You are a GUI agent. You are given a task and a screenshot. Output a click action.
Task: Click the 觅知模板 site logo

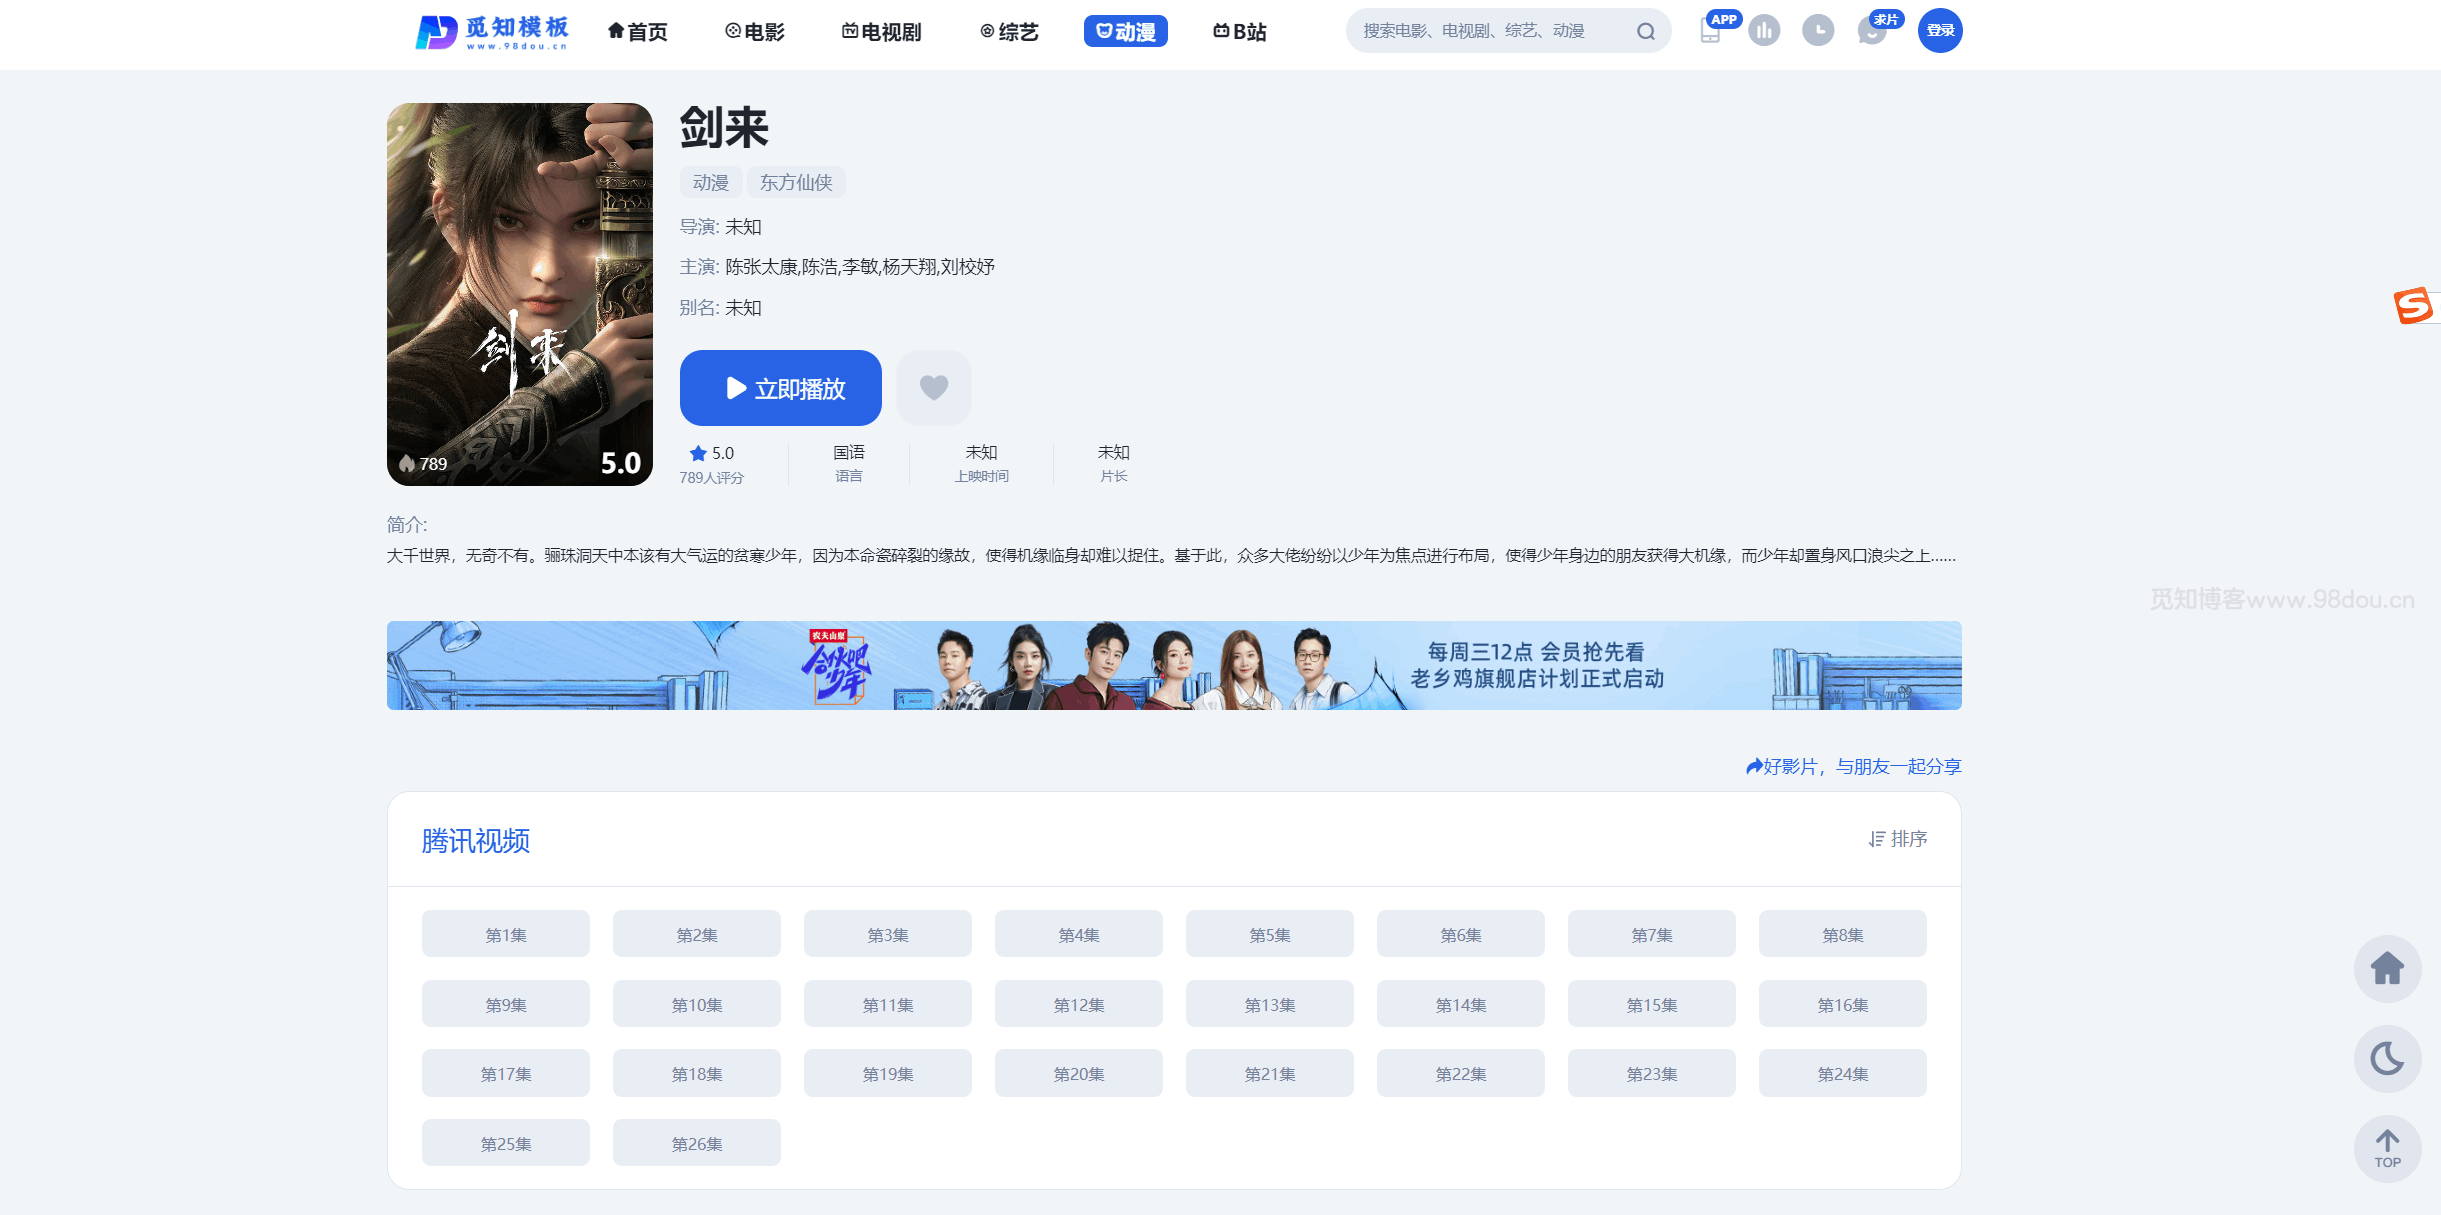(x=492, y=32)
